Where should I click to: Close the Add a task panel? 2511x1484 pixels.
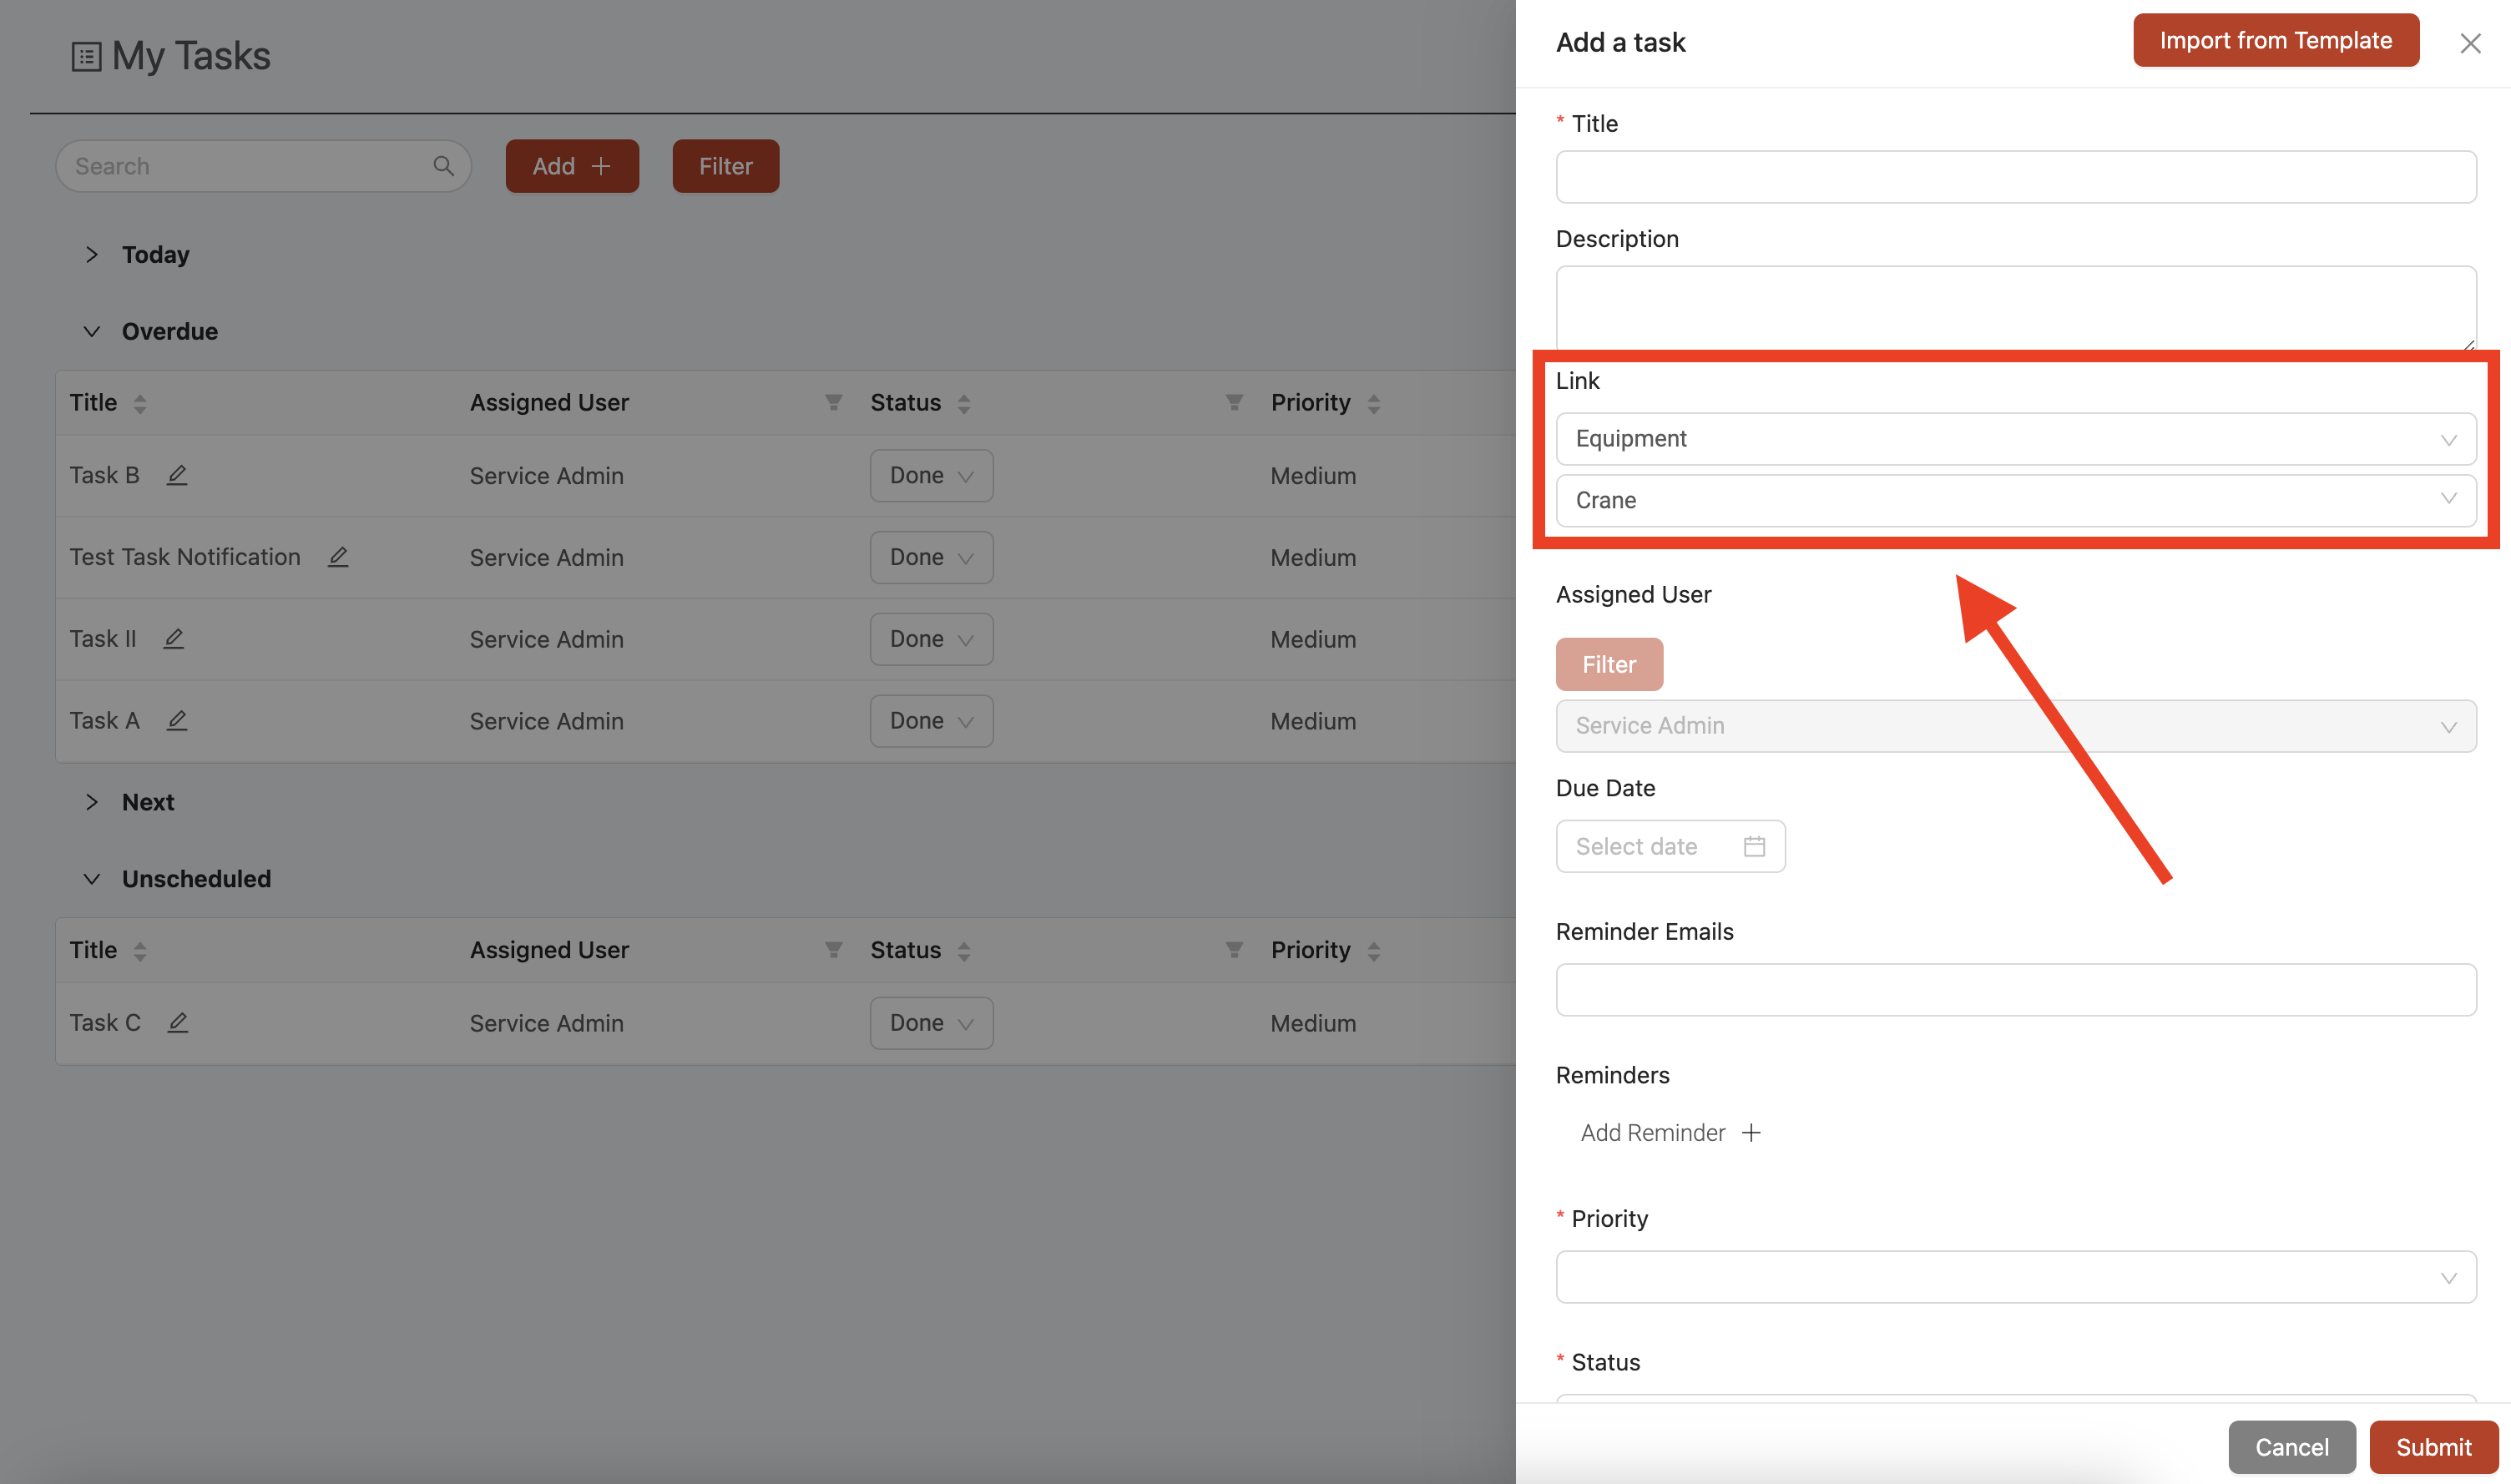click(2470, 43)
